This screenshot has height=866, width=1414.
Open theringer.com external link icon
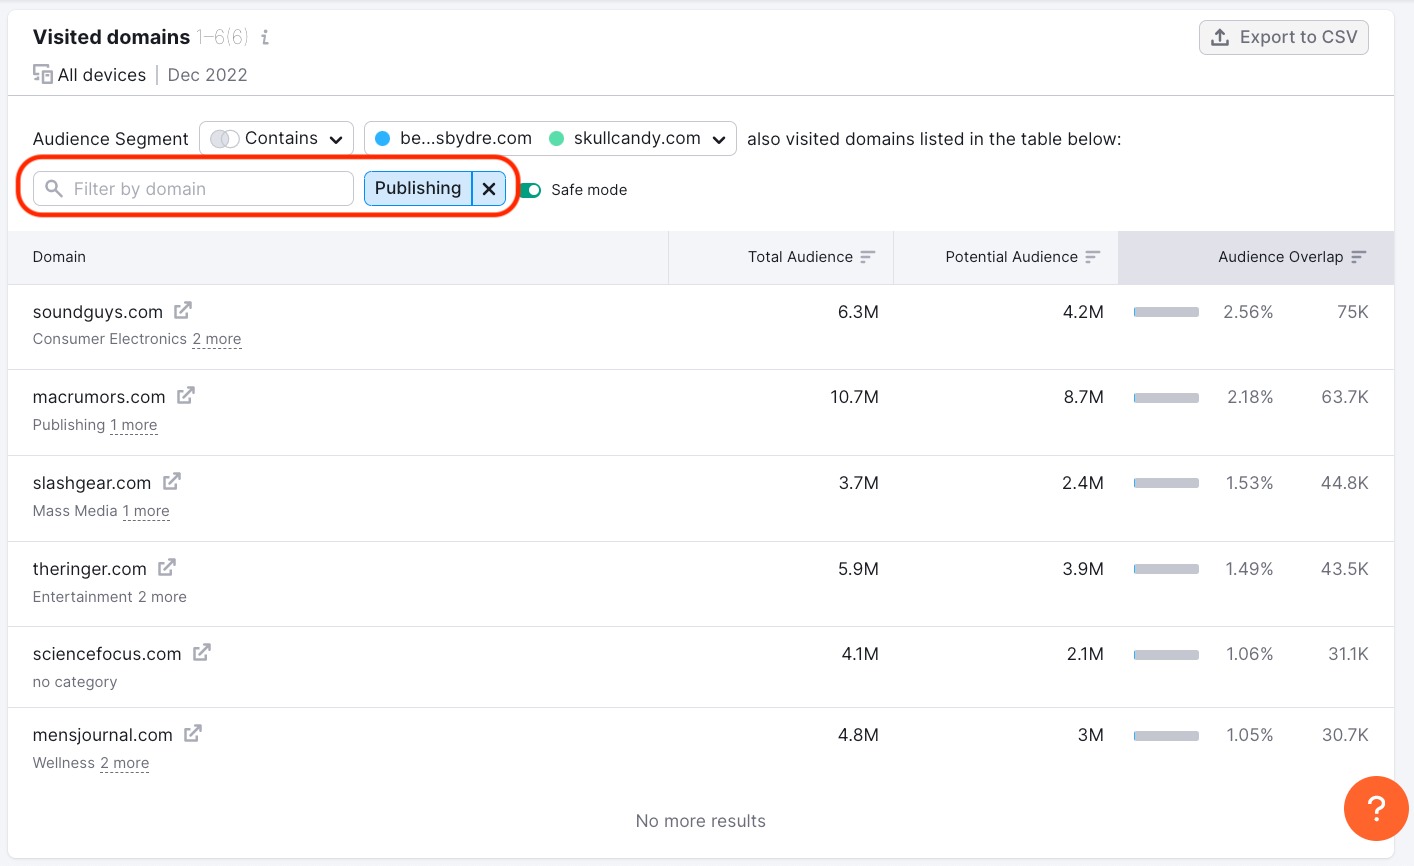click(x=167, y=568)
